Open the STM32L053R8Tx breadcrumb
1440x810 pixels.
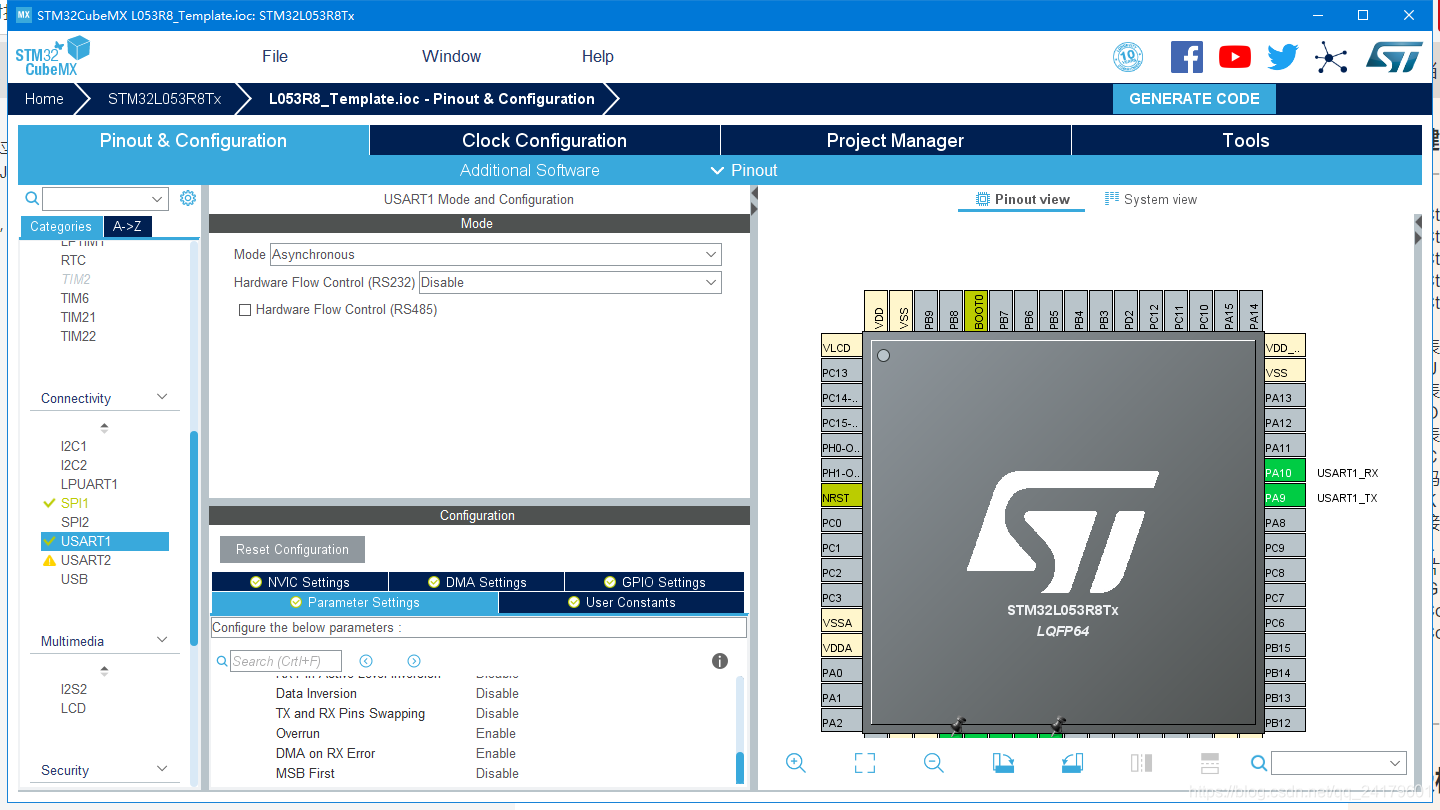[164, 99]
